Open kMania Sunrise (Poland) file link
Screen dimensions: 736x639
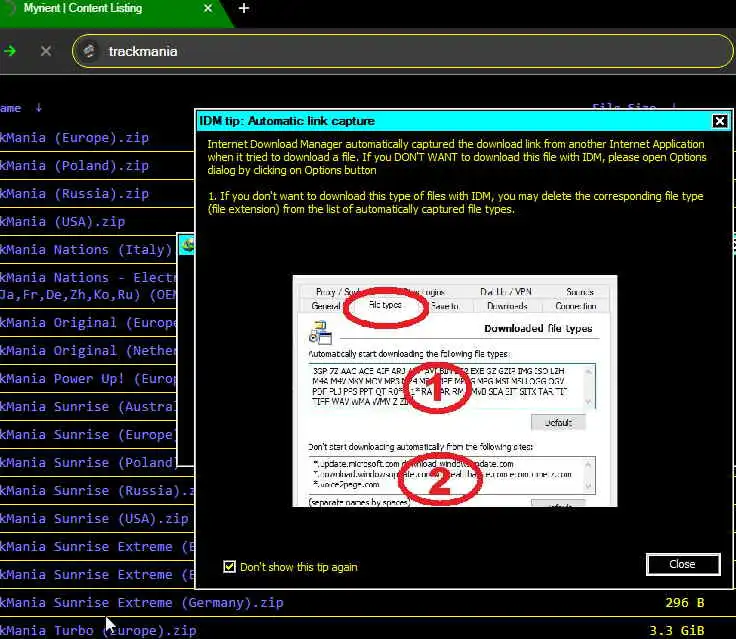click(x=88, y=462)
